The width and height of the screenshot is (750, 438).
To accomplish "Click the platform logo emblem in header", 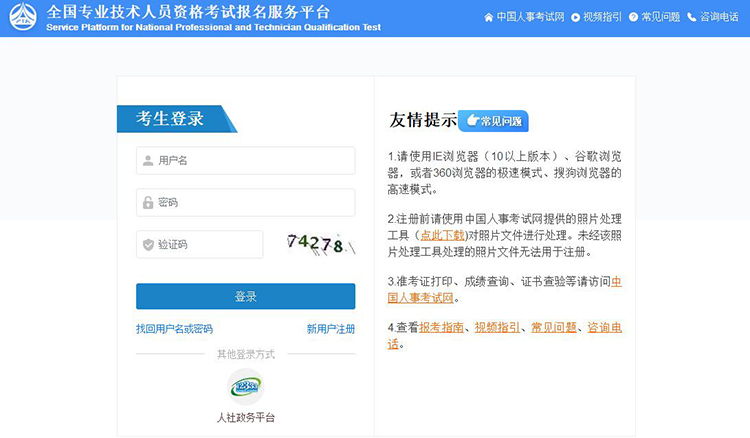I will [23, 17].
